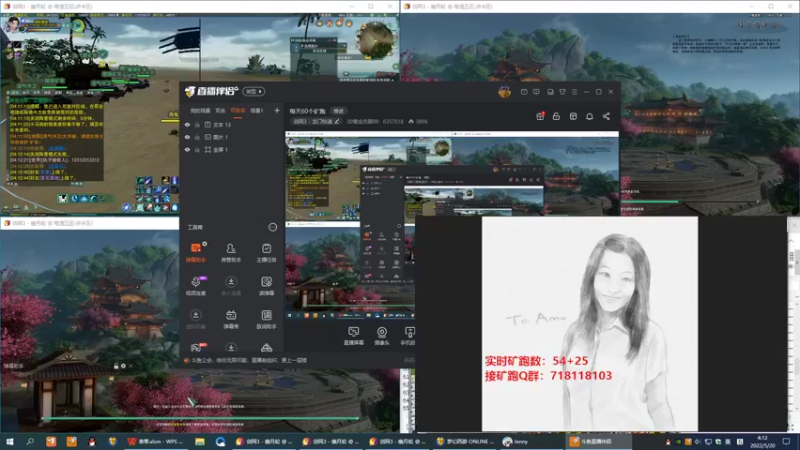Click the home icon next to the room number
This screenshot has height=450, width=800.
[411, 121]
